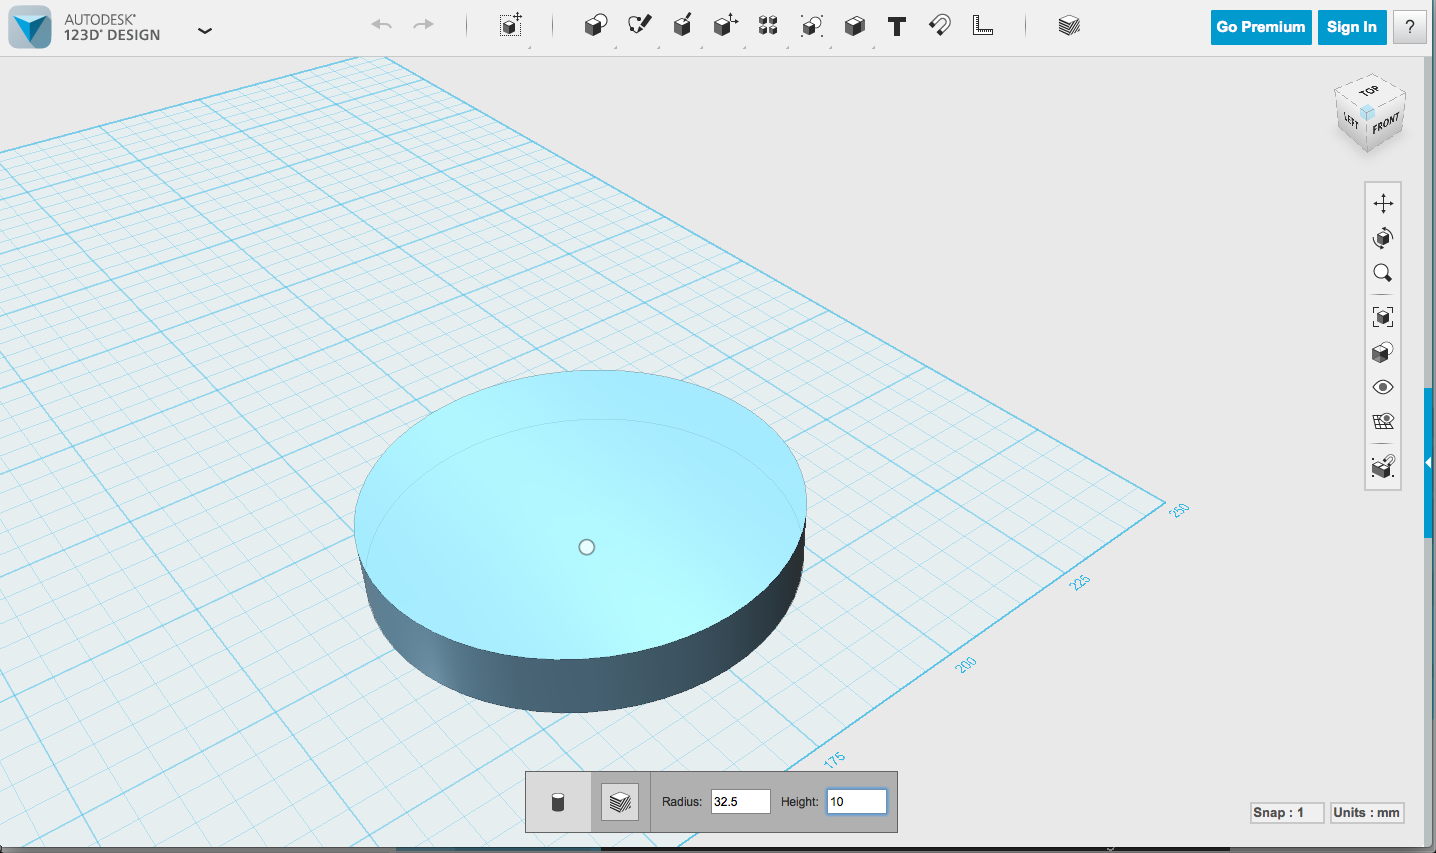Image resolution: width=1436 pixels, height=853 pixels.
Task: Open the Primitives tool
Action: coord(595,27)
